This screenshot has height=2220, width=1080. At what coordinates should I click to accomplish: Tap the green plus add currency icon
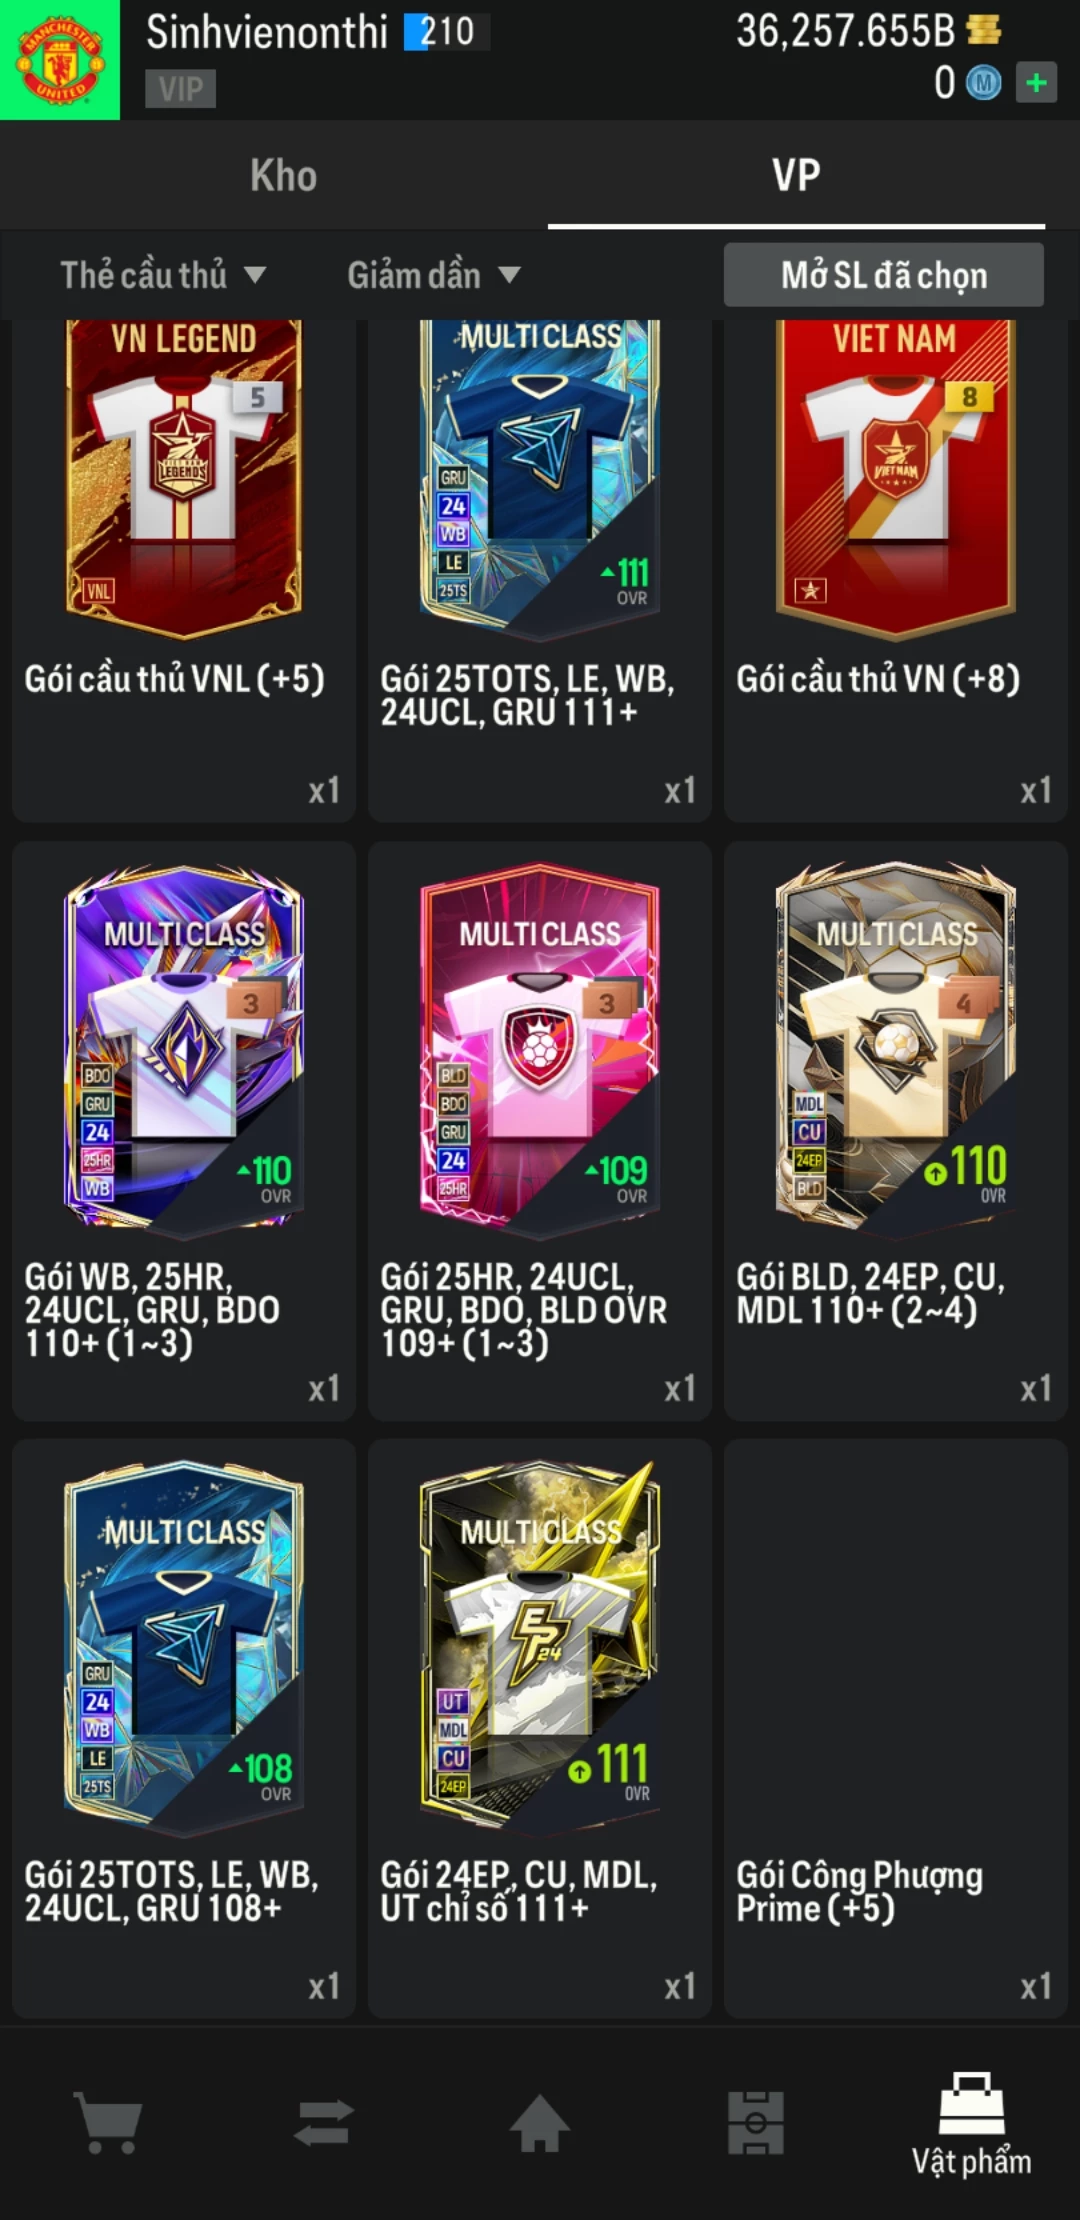click(1036, 82)
